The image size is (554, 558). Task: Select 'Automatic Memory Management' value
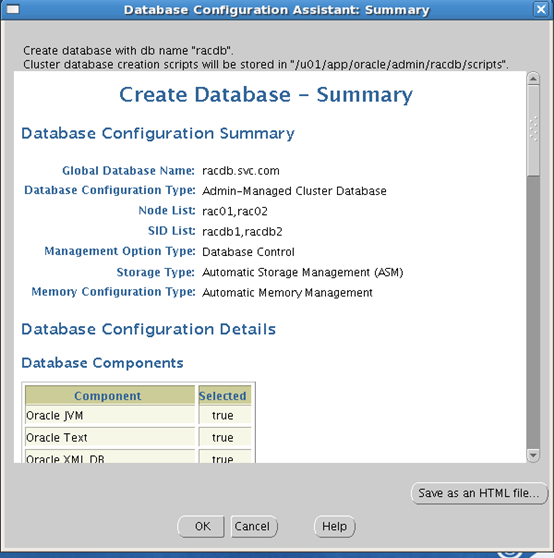click(x=287, y=293)
